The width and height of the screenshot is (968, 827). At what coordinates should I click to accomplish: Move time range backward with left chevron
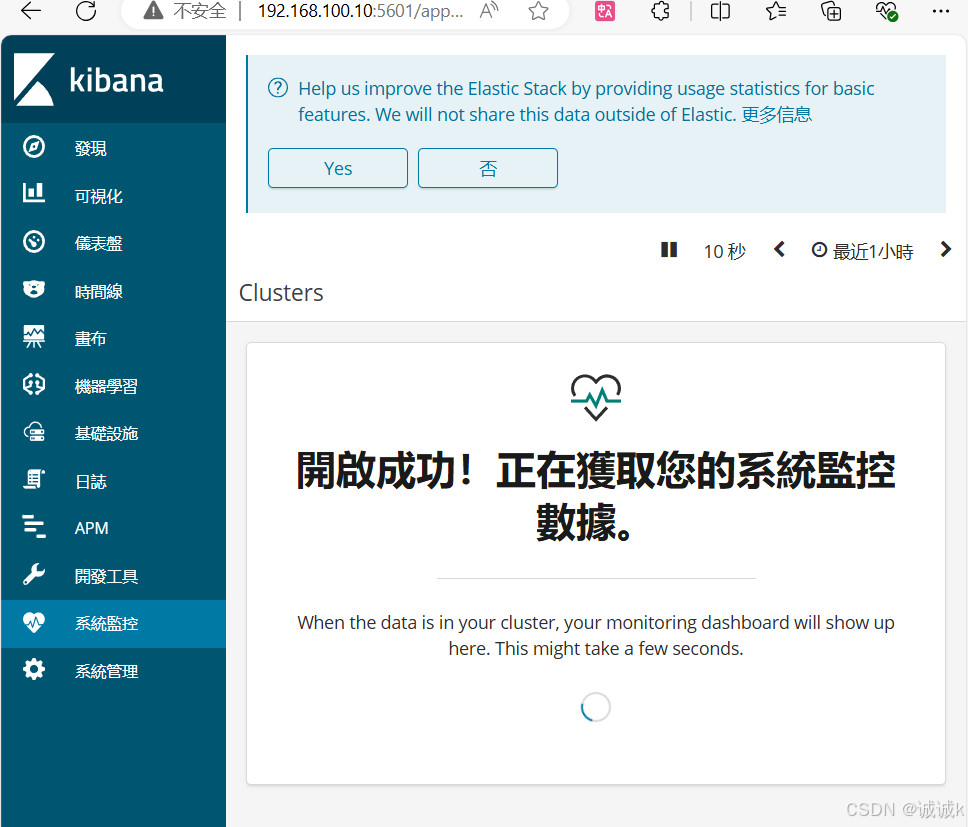pos(779,249)
